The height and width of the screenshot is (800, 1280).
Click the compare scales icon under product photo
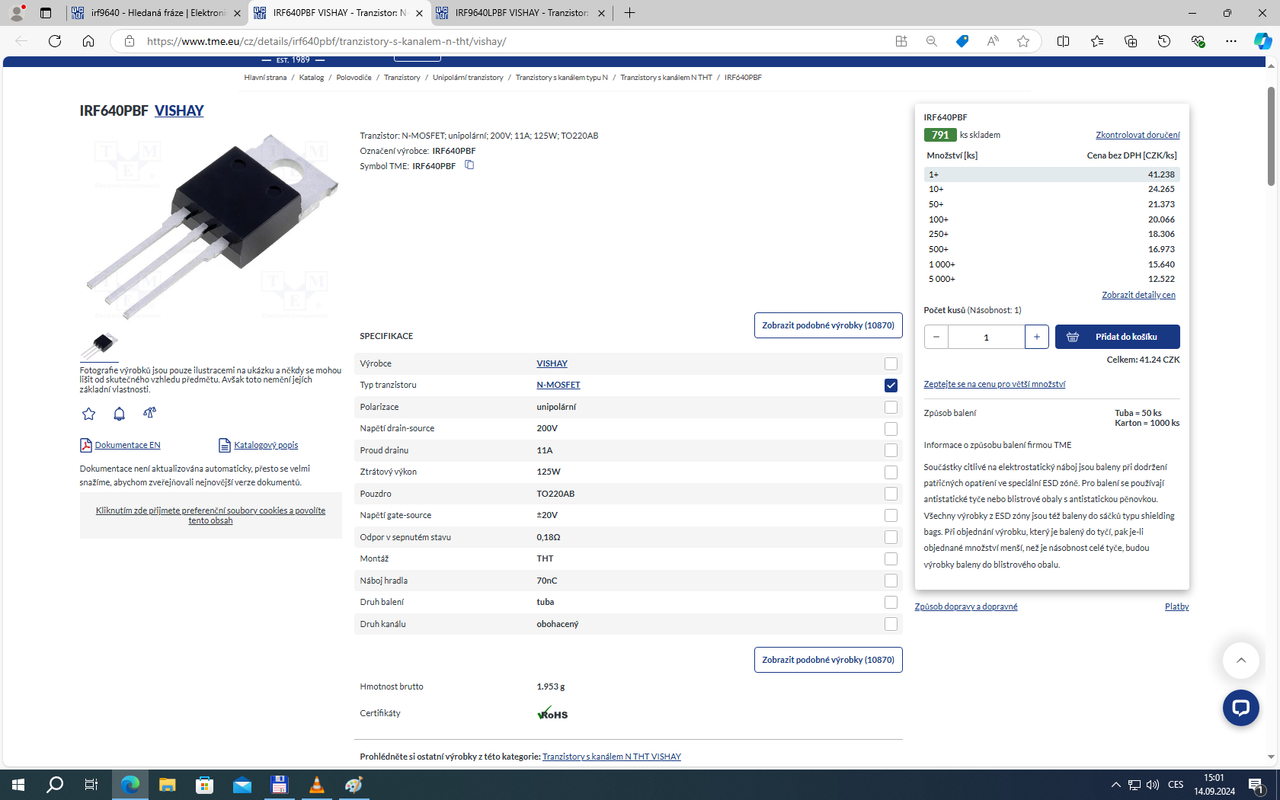150,412
